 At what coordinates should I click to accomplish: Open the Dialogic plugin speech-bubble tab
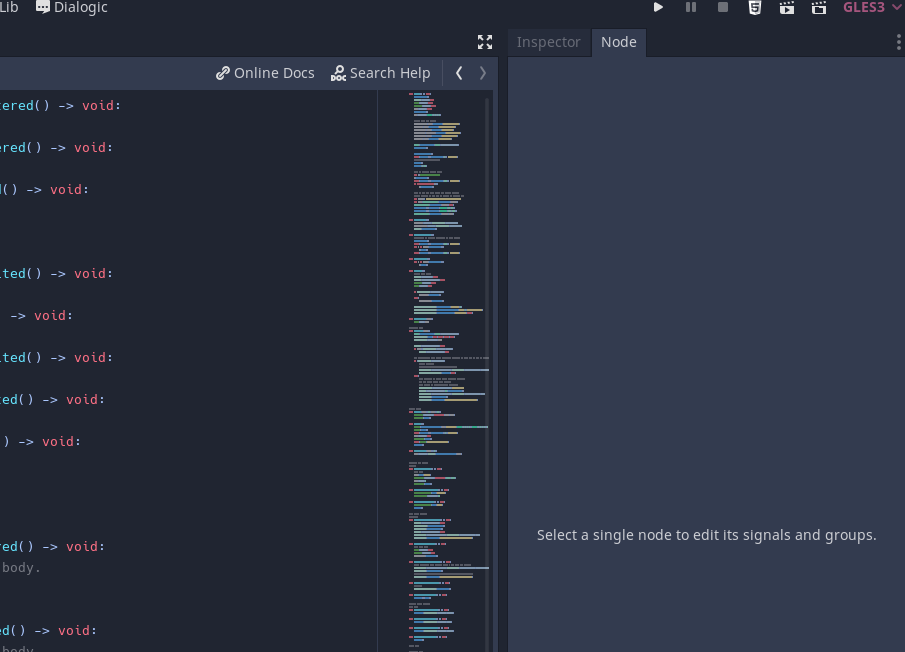click(x=71, y=8)
